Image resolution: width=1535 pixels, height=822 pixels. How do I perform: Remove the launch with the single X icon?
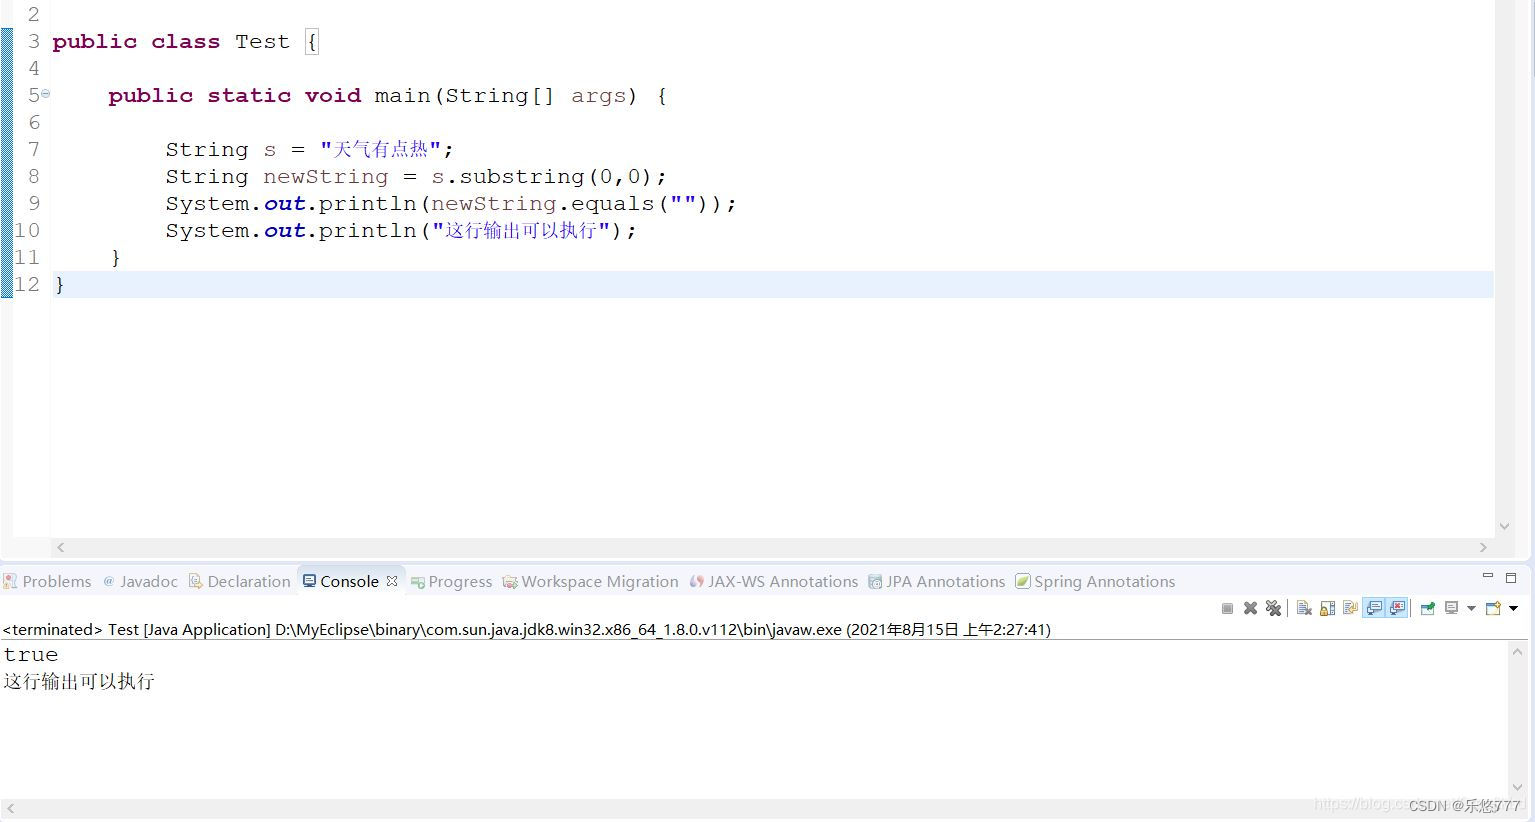click(1250, 608)
